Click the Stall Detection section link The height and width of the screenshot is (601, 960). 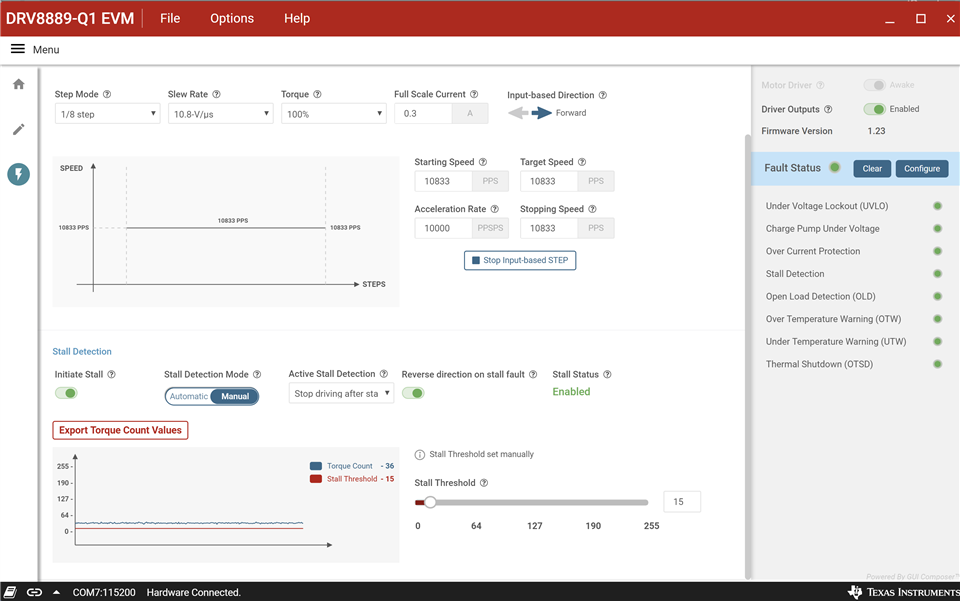(82, 351)
